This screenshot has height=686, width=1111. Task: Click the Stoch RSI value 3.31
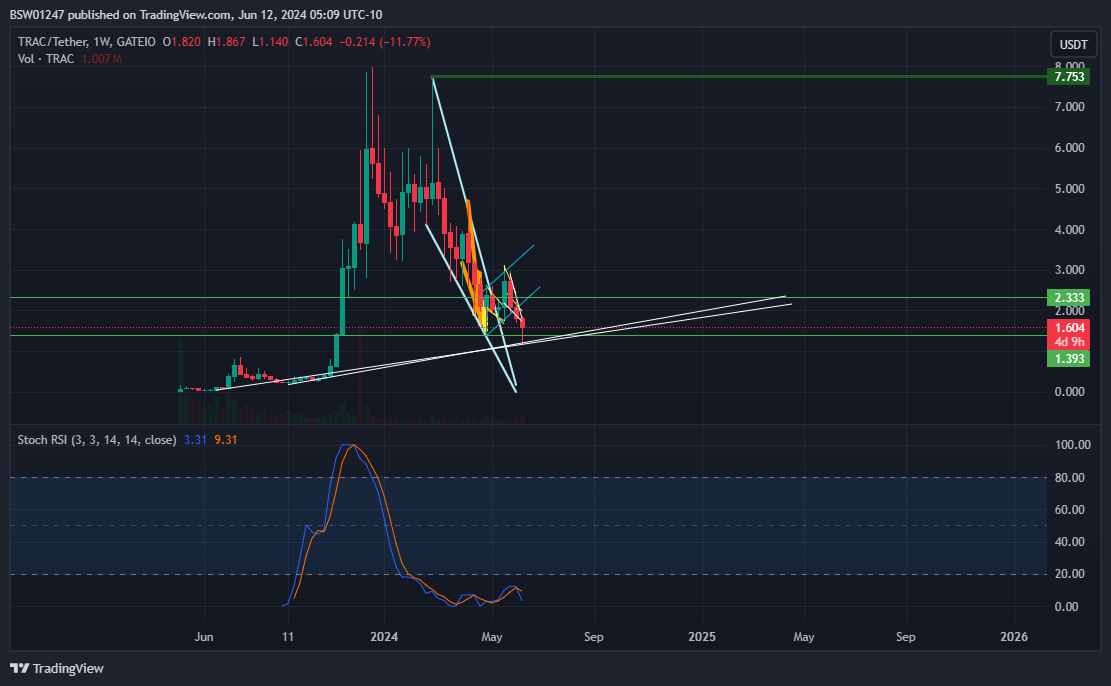click(x=195, y=440)
